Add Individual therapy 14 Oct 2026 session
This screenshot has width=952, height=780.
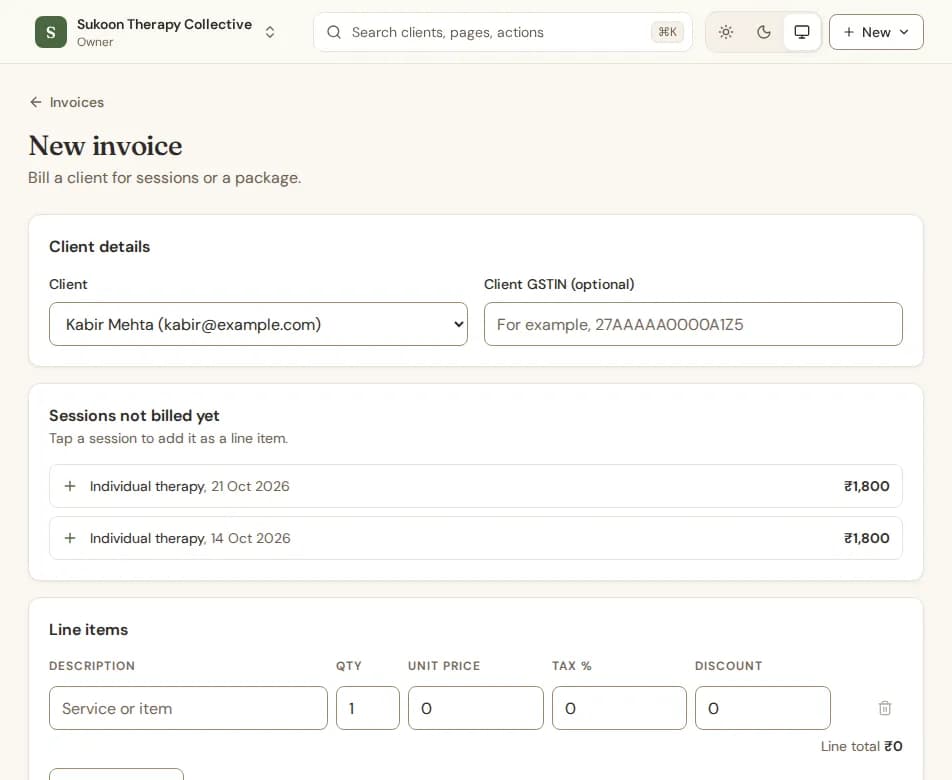[x=475, y=538]
